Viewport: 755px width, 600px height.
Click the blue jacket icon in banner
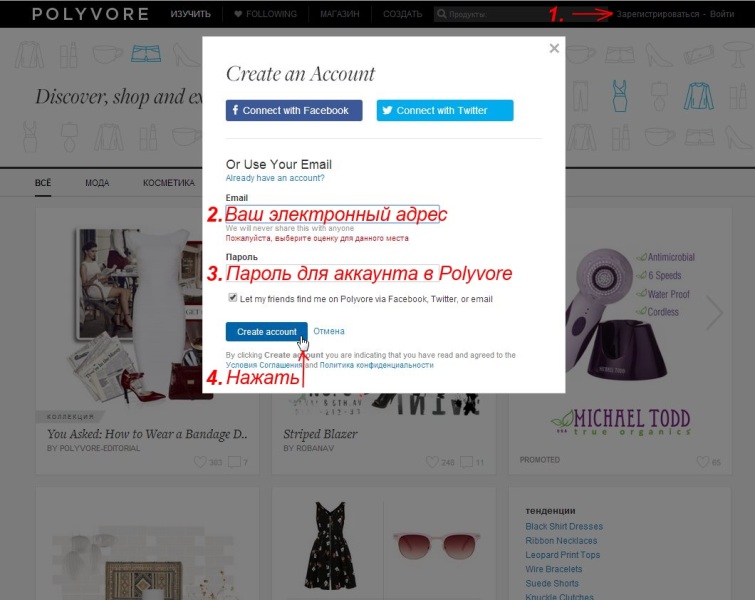point(699,96)
